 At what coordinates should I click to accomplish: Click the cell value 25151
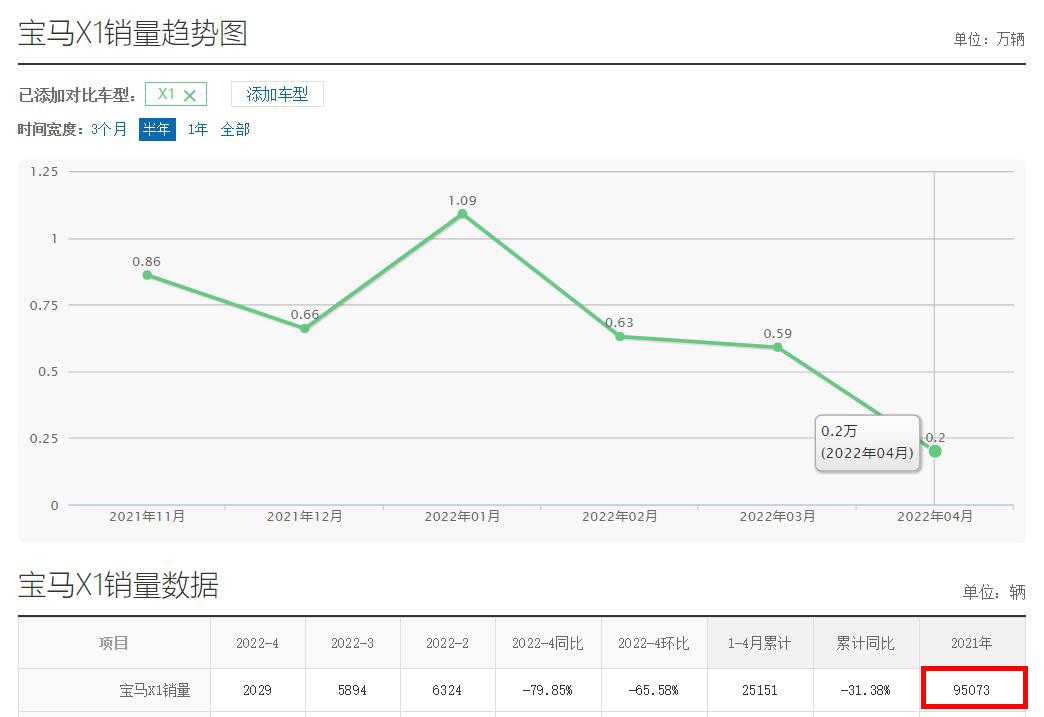click(x=760, y=690)
